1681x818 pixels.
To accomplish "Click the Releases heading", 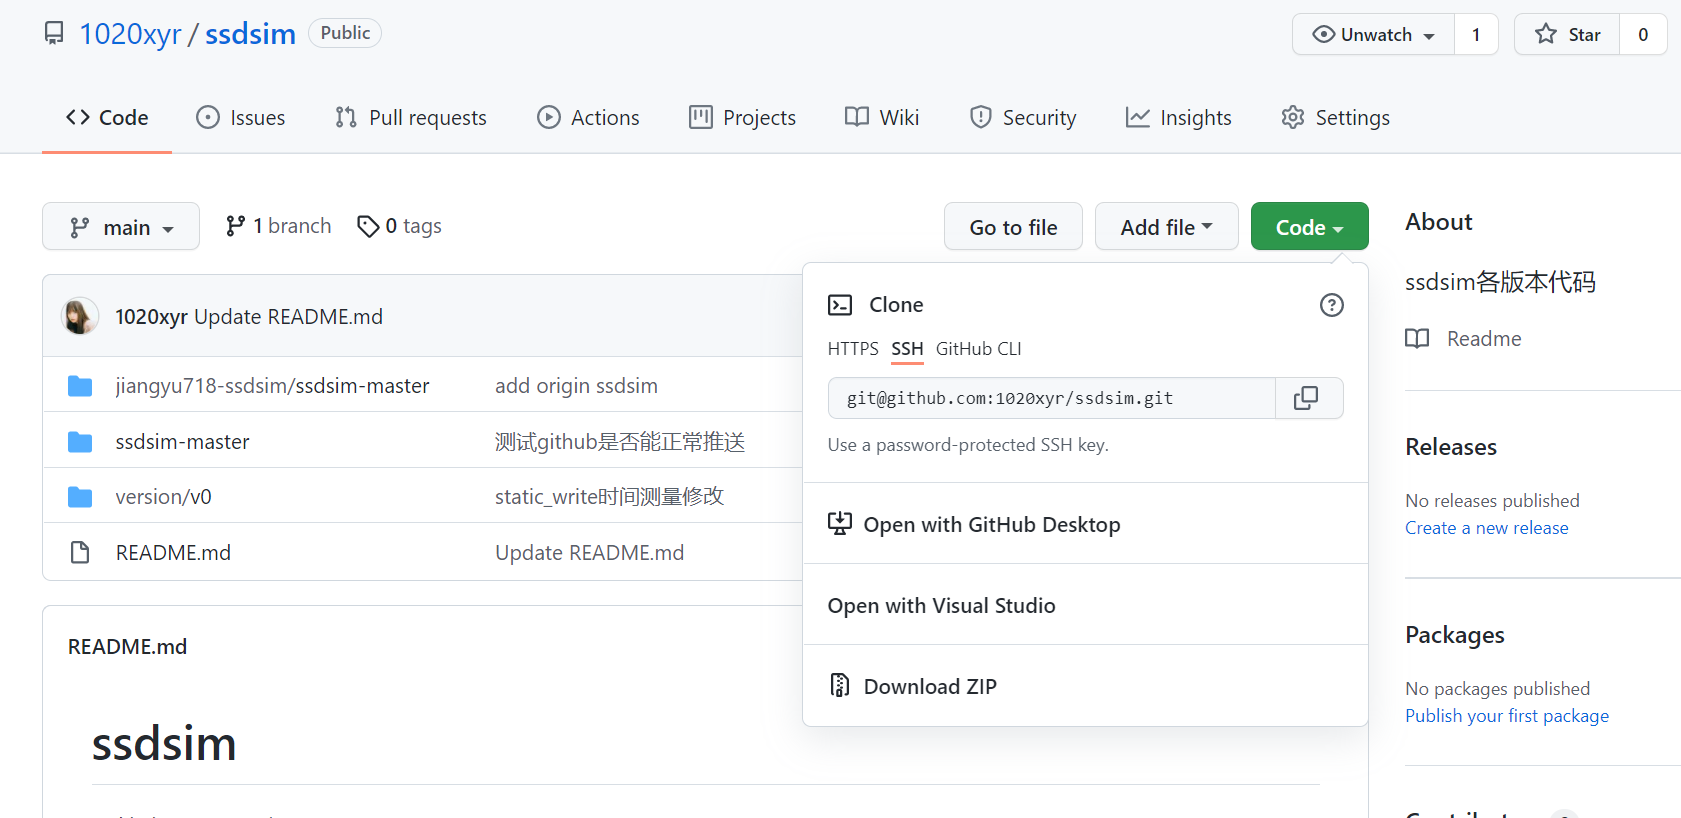I will [1451, 447].
